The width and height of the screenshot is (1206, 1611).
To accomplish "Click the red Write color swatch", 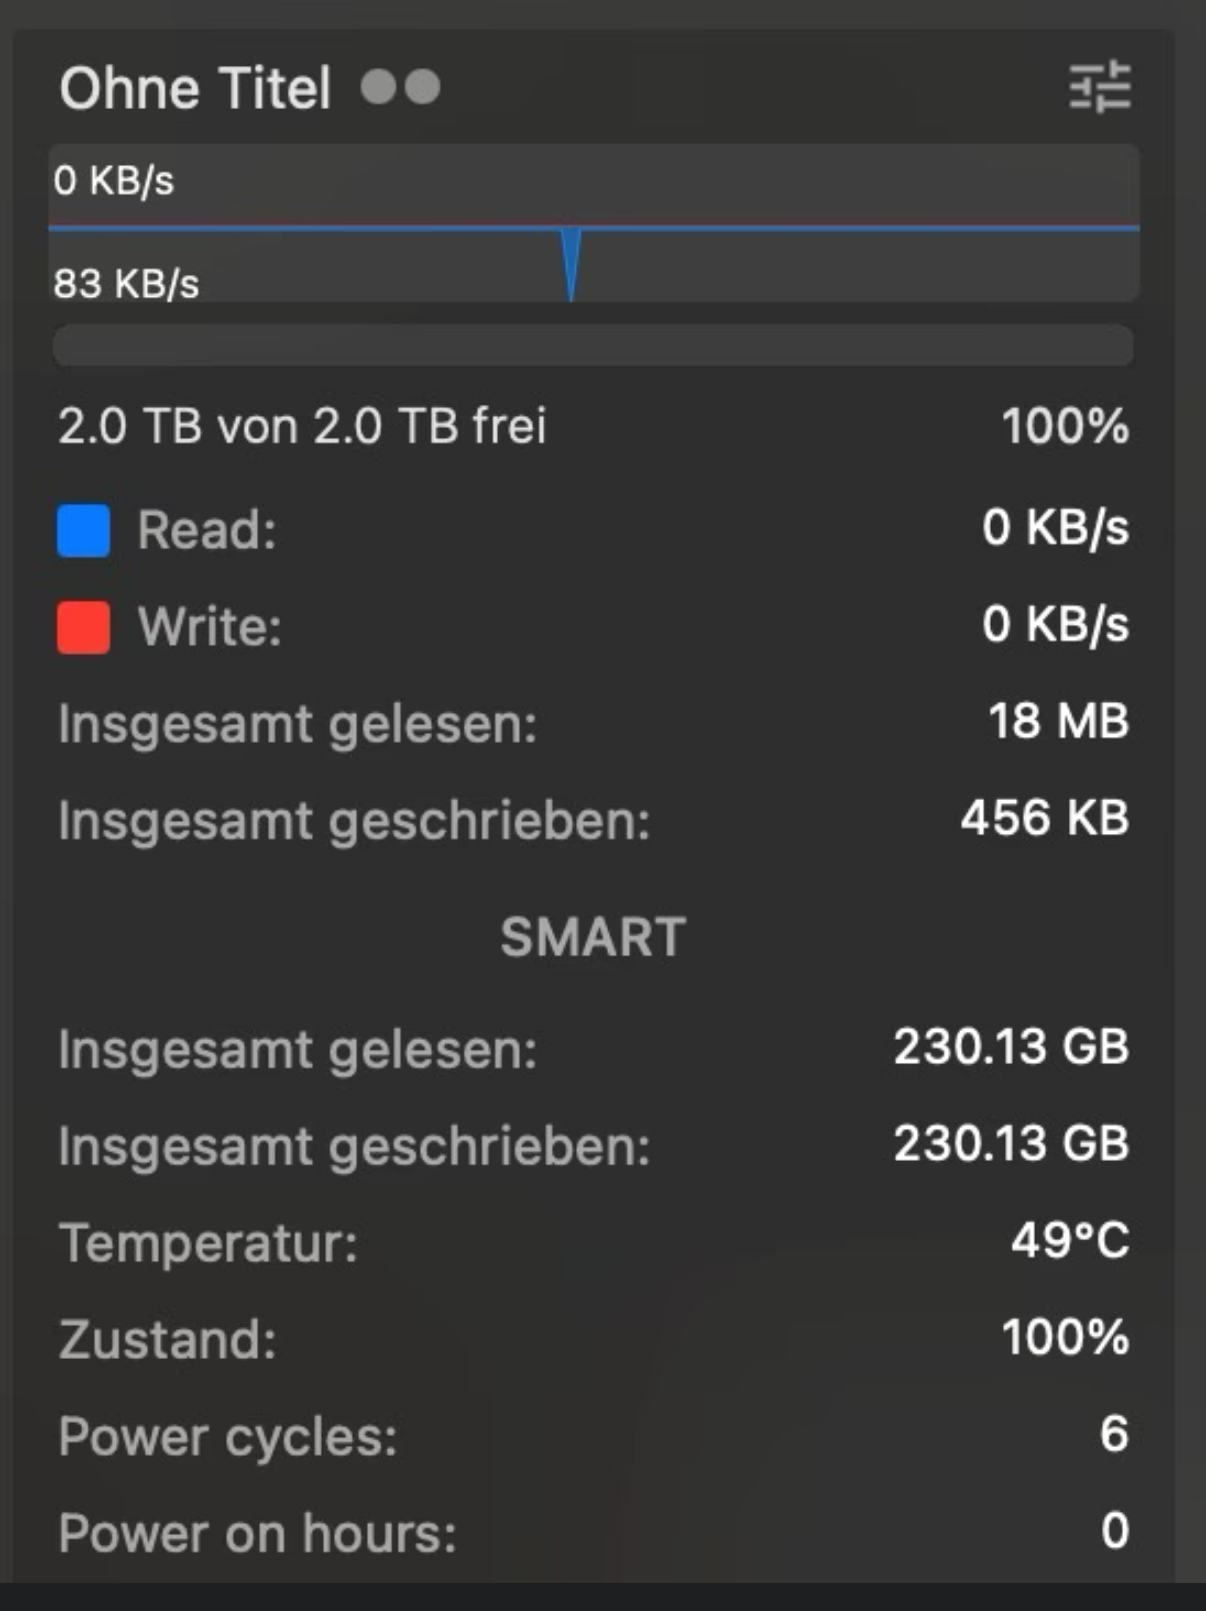I will [x=83, y=627].
